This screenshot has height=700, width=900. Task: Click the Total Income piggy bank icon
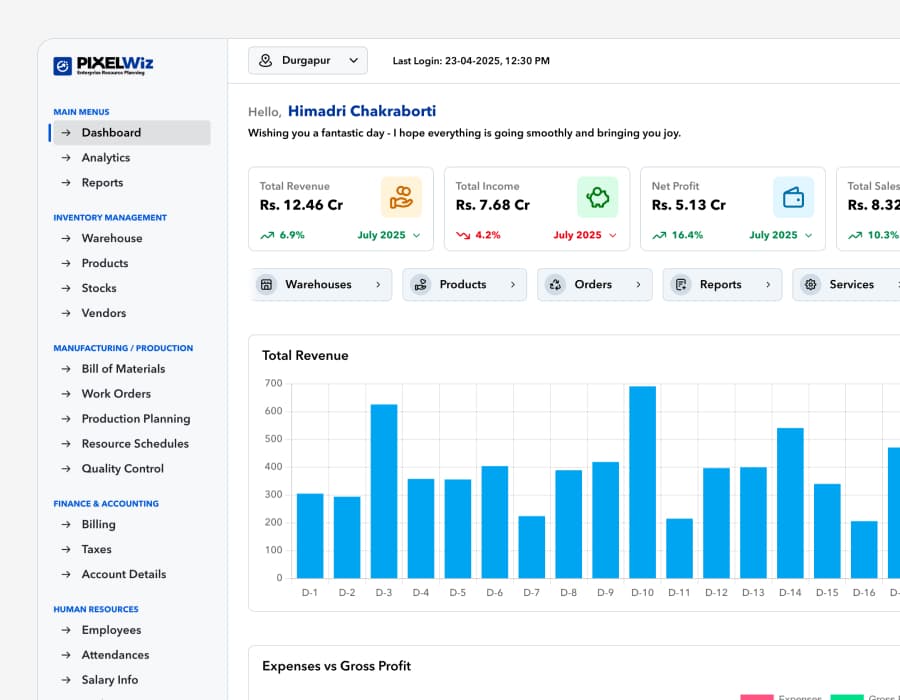[598, 197]
